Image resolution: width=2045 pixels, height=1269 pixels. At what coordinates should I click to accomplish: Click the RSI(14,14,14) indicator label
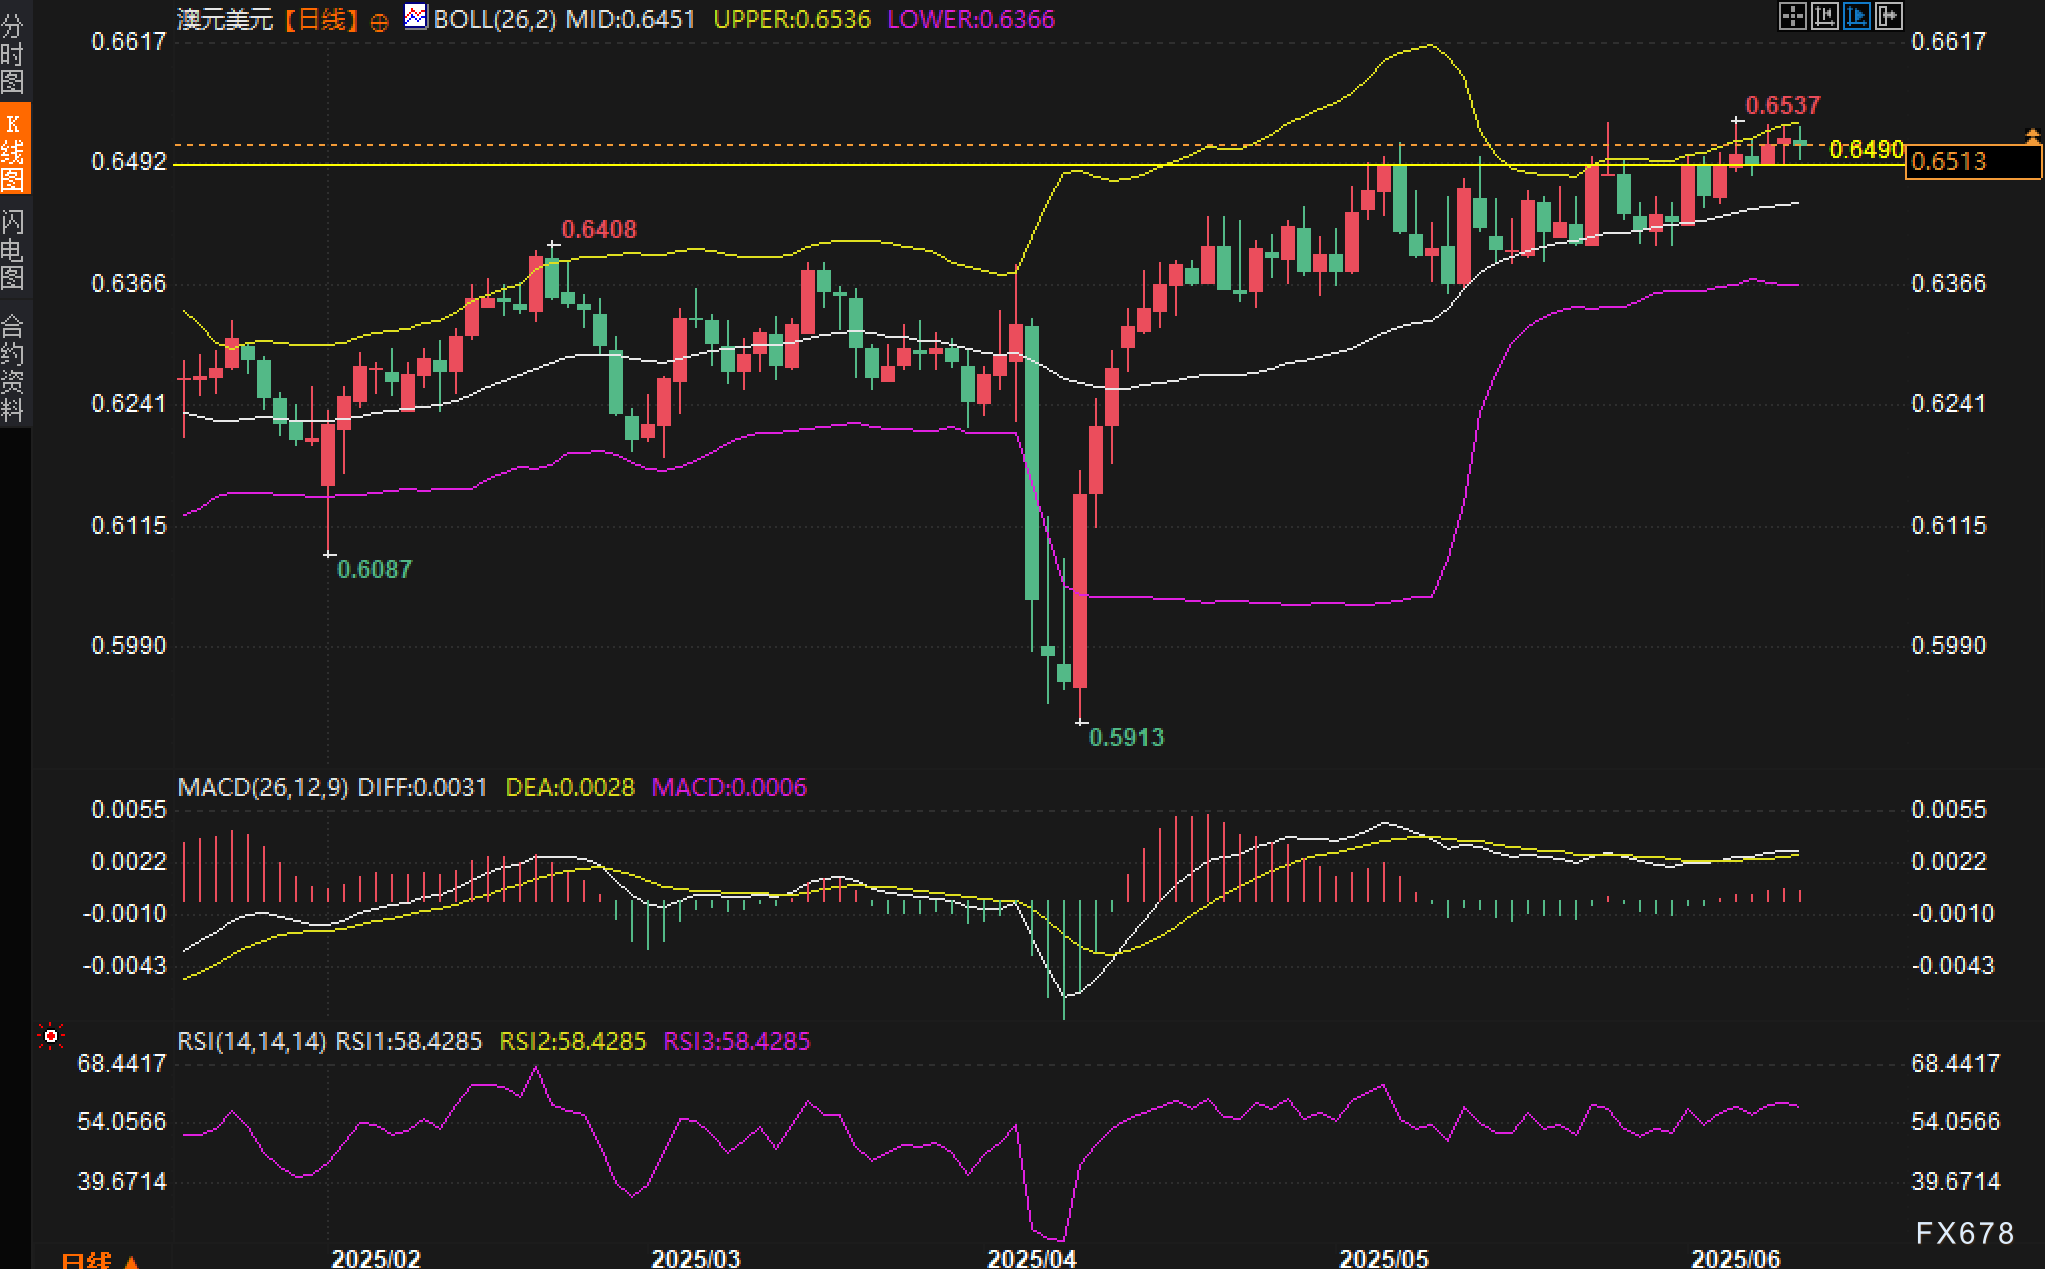[x=251, y=1041]
